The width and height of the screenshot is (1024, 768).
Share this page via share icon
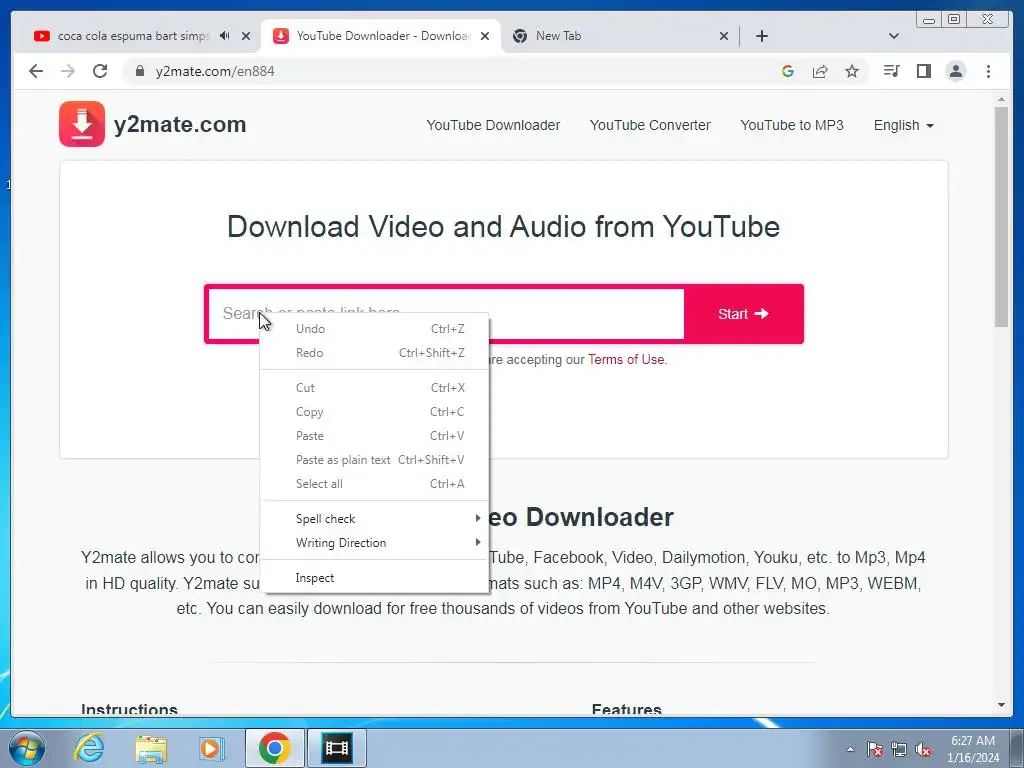point(820,71)
